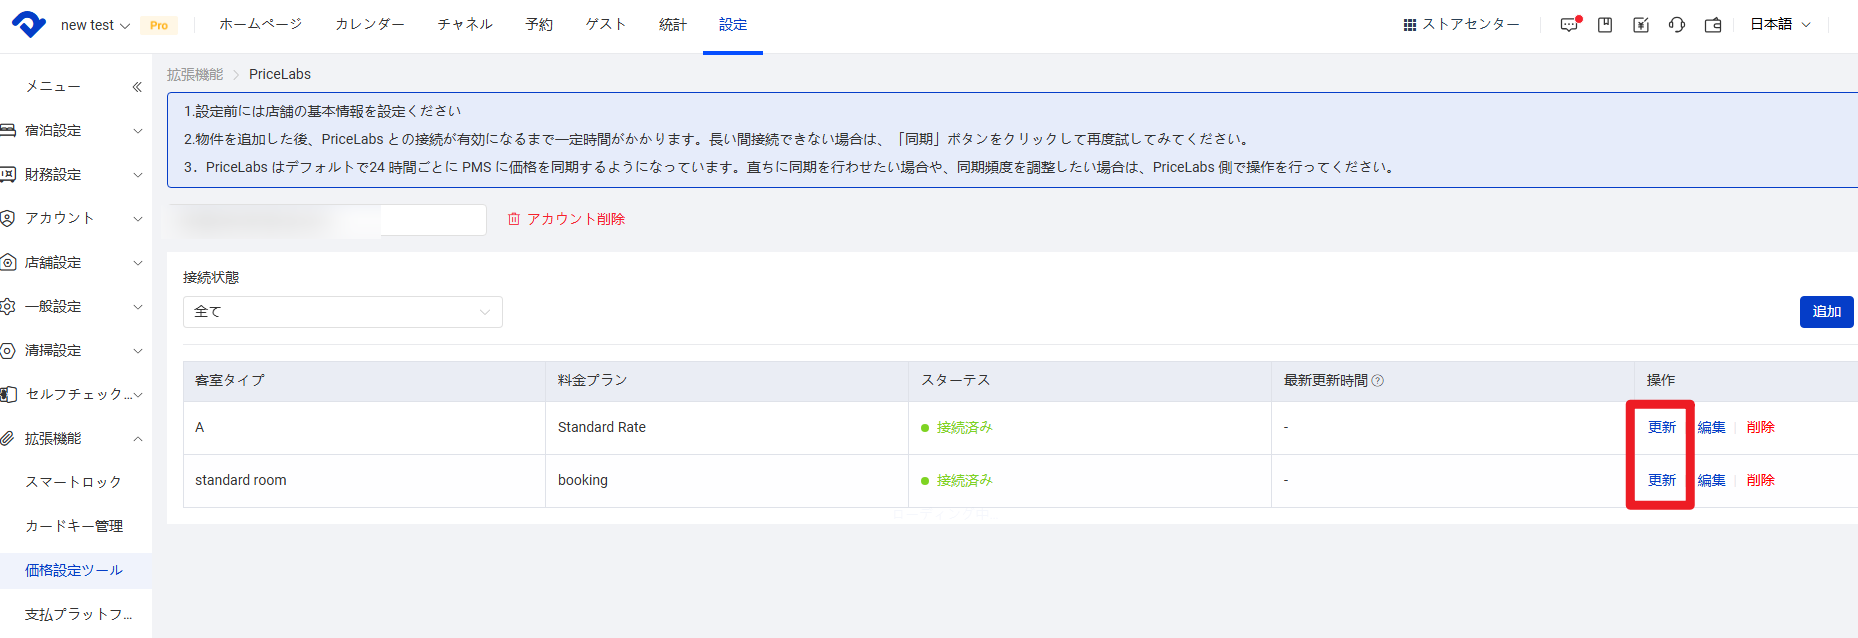Click the PriceLabs breadcrumb text
This screenshot has width=1858, height=638.
pyautogui.click(x=280, y=74)
